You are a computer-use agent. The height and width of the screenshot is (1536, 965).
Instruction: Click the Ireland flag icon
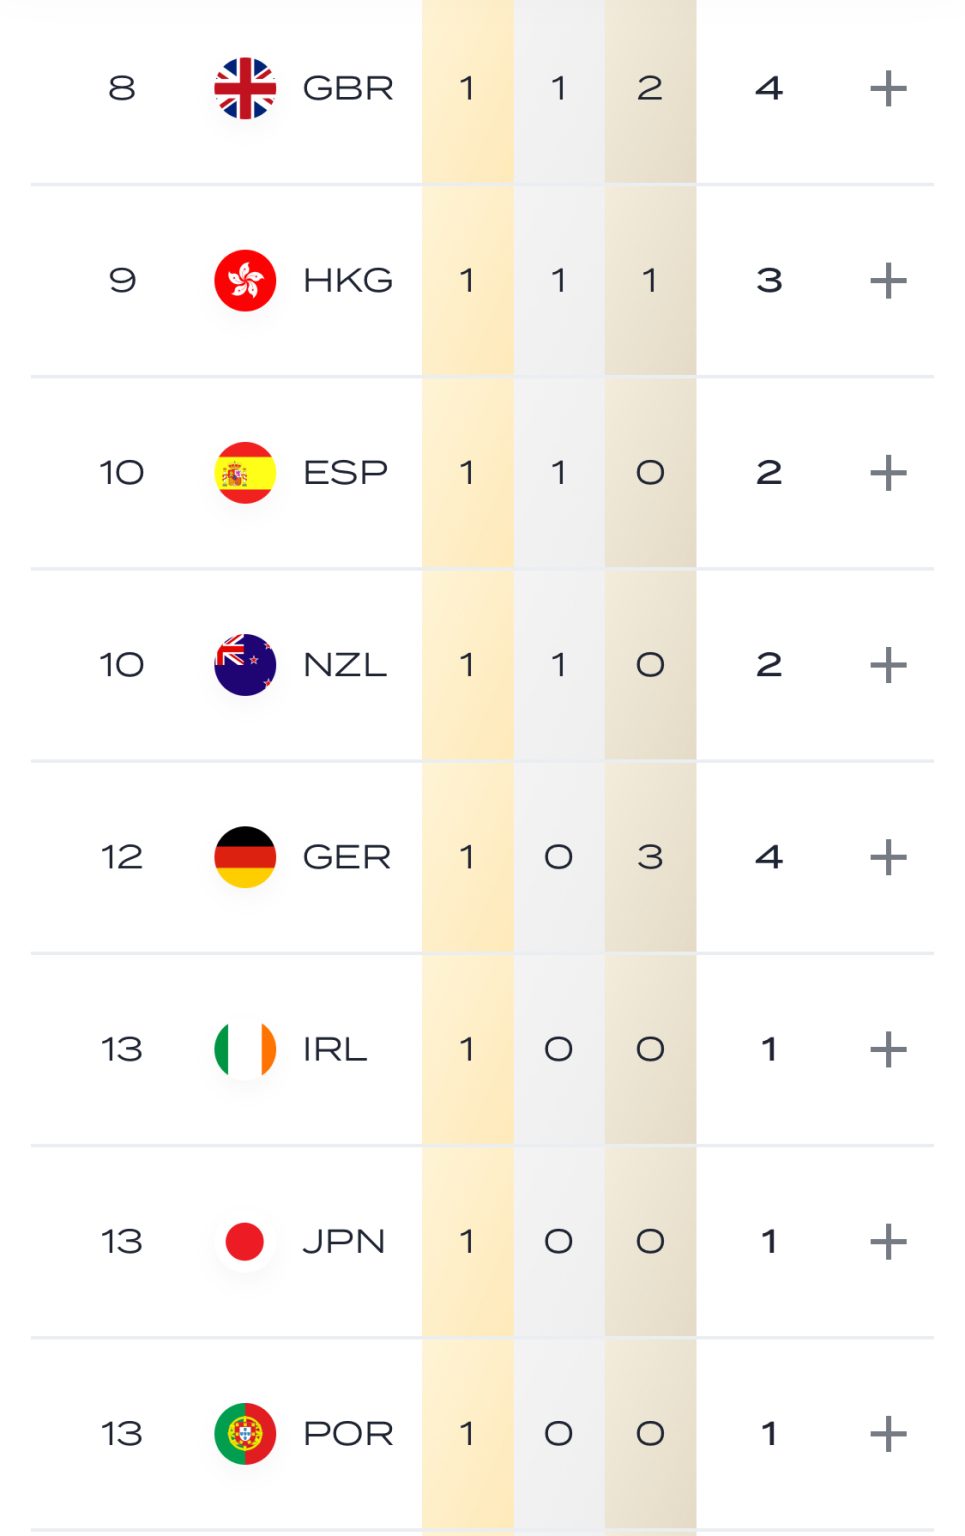pos(245,1049)
